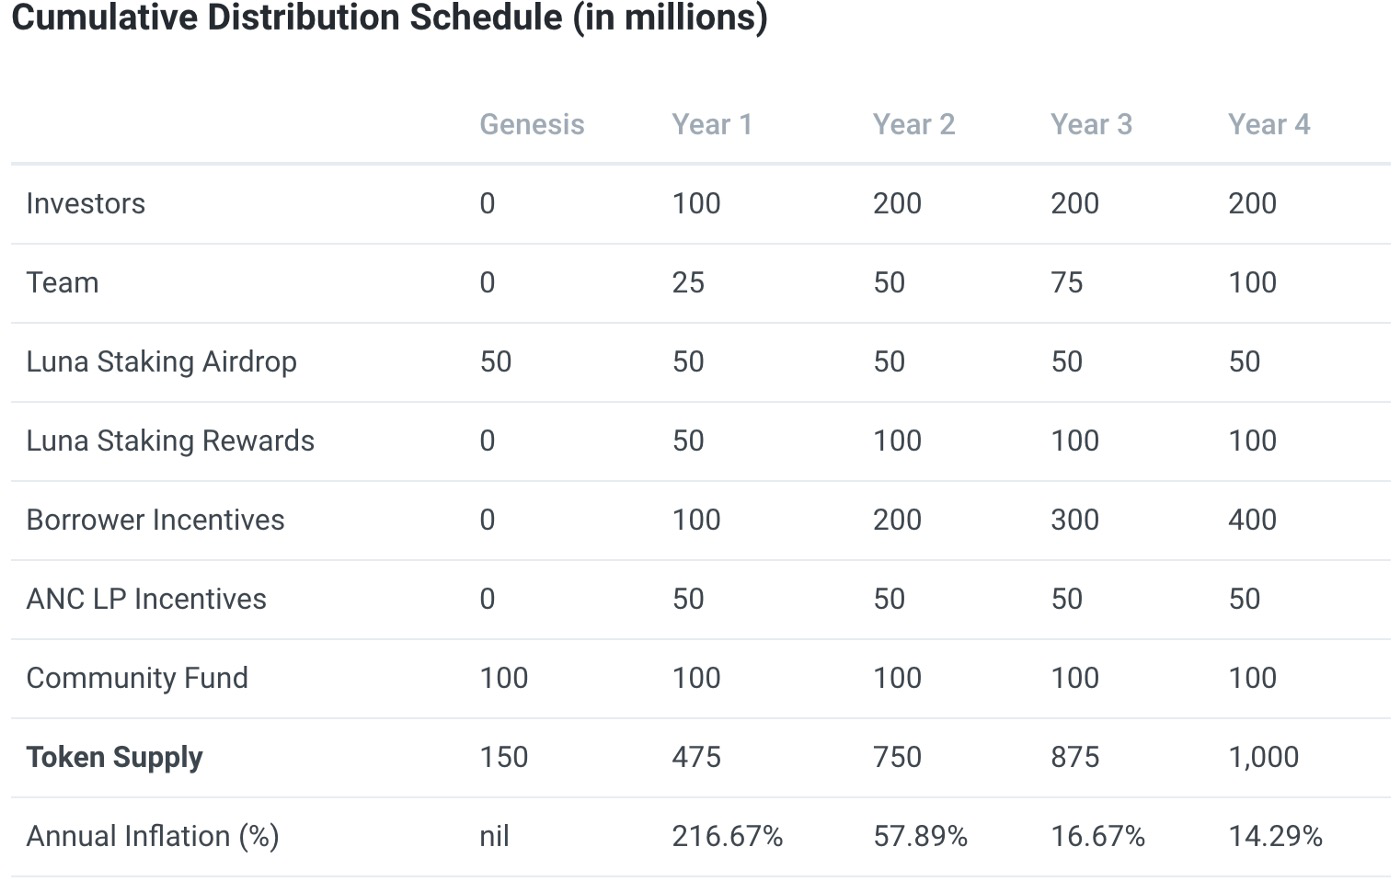Click the Annual Inflation (%) row label
The height and width of the screenshot is (892, 1400).
[152, 836]
